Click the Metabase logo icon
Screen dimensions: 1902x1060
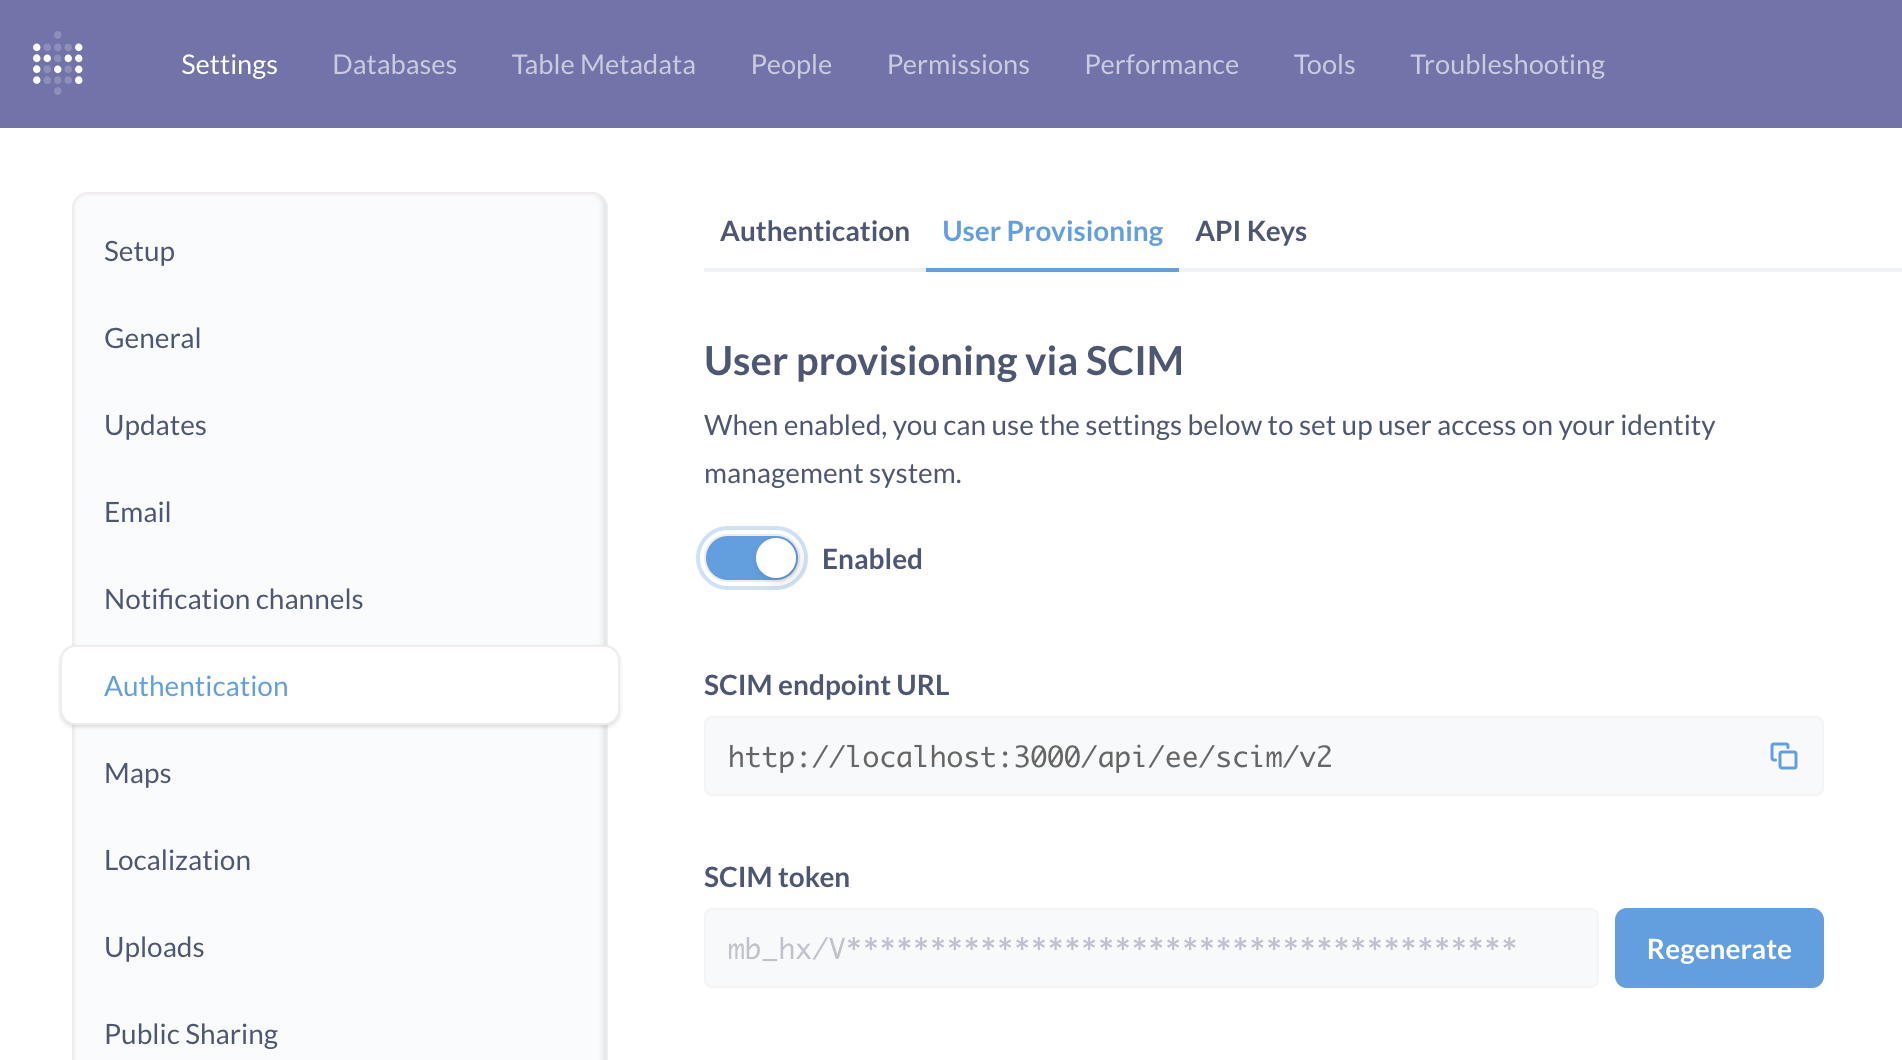click(57, 63)
